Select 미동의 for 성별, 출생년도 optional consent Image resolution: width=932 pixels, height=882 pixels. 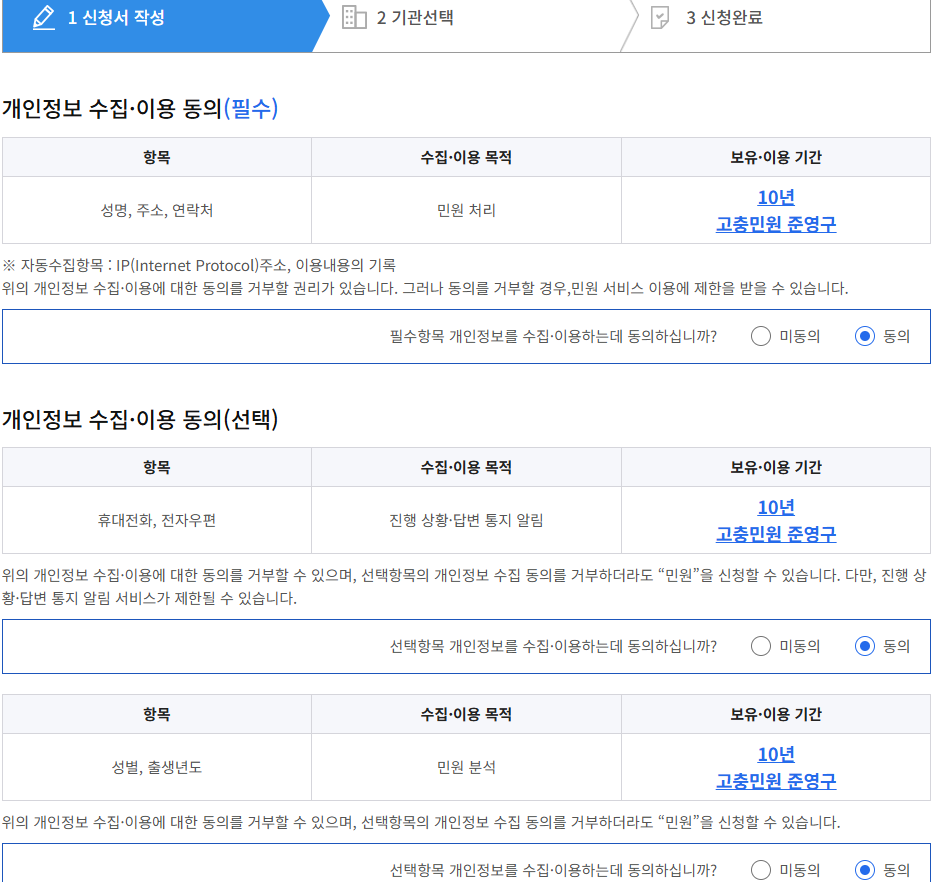pyautogui.click(x=761, y=870)
